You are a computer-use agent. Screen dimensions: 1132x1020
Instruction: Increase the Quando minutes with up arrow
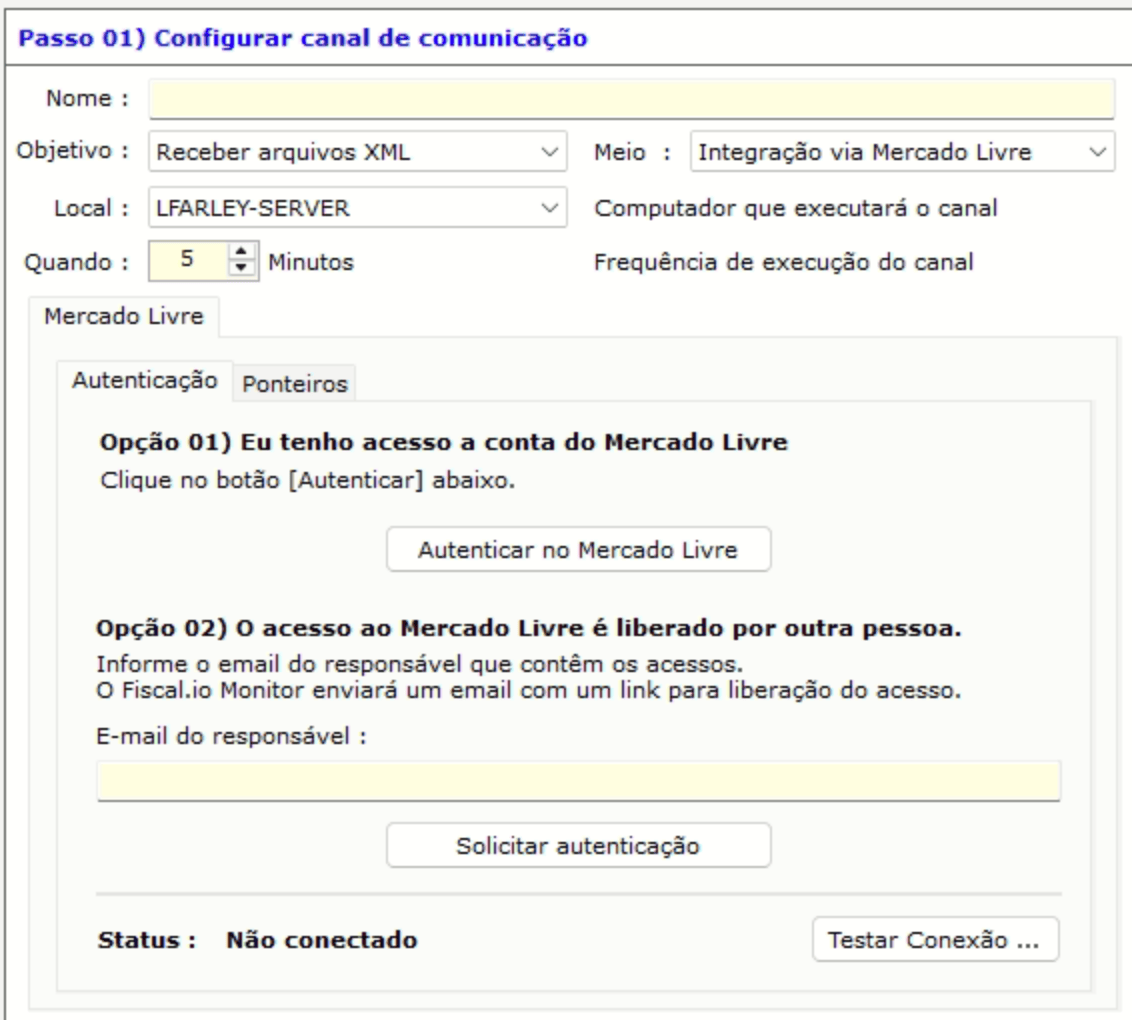tap(241, 252)
